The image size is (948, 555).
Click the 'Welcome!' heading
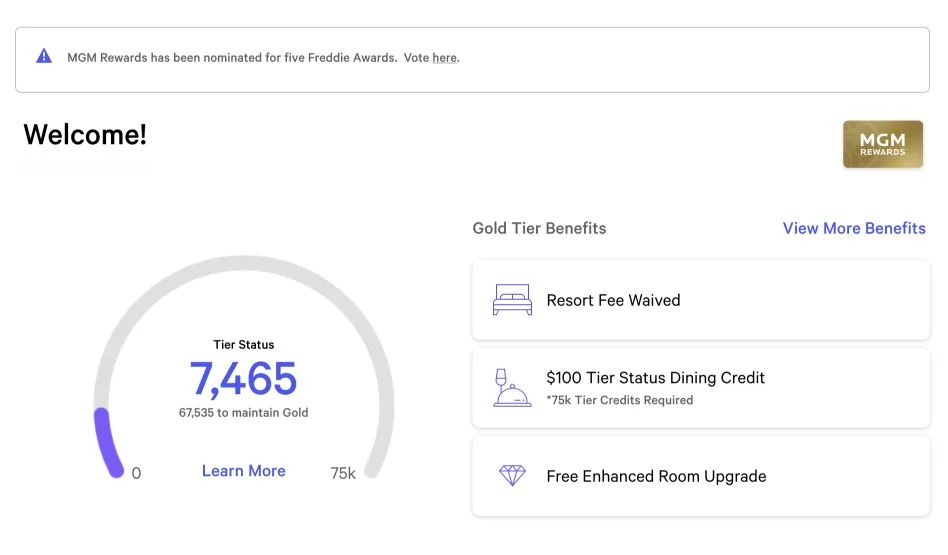pos(85,134)
